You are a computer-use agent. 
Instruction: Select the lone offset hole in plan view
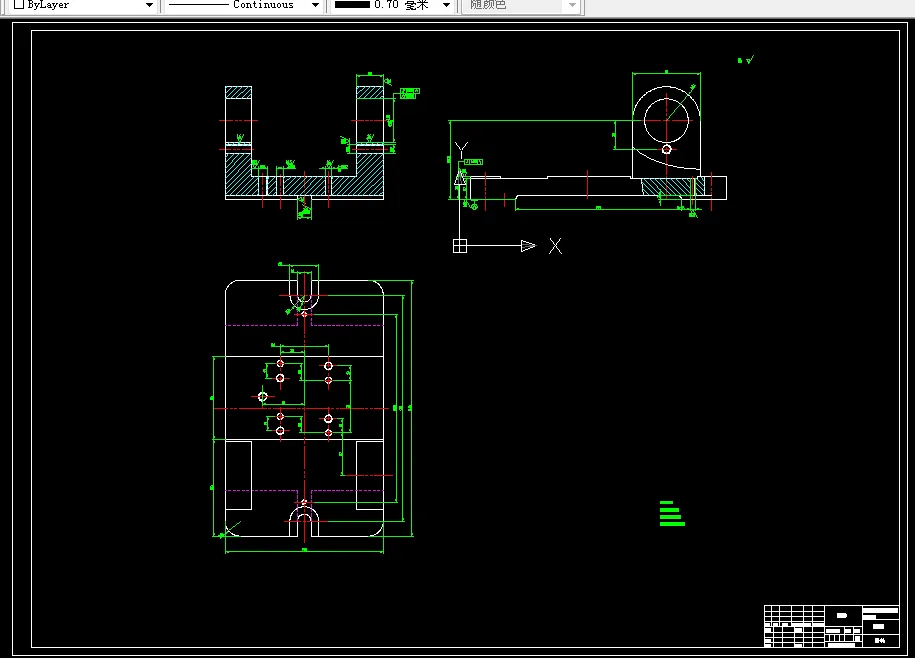(263, 397)
